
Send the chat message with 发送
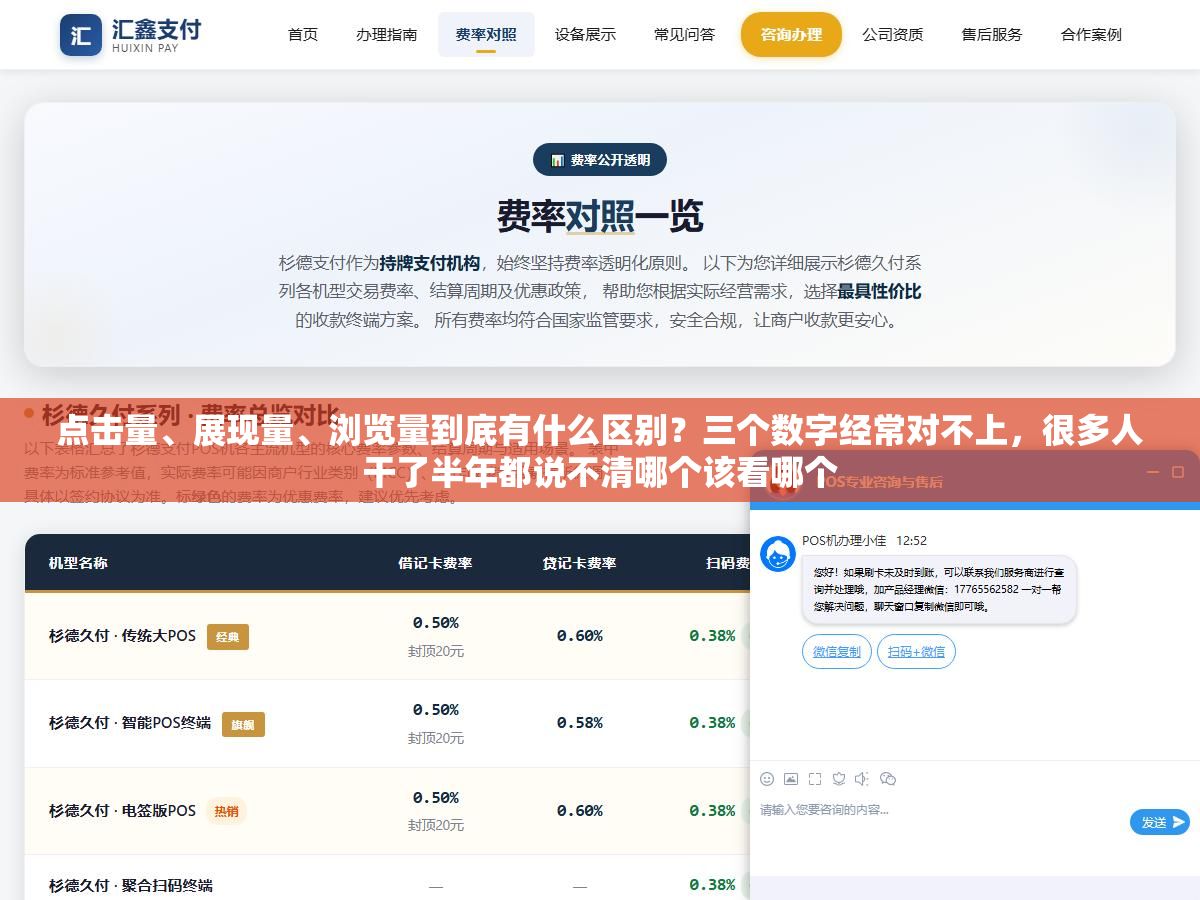pyautogui.click(x=1160, y=822)
